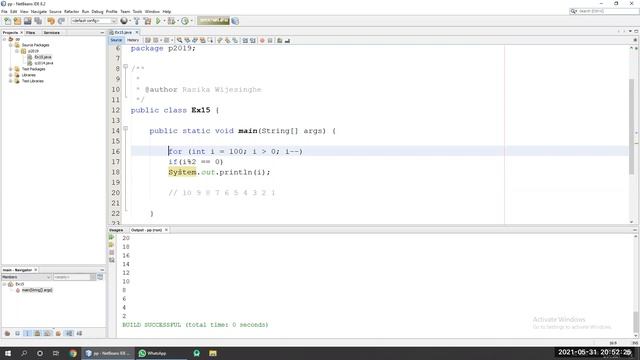Open the Run Project dropdown arrow
The height and width of the screenshot is (360, 640).
point(164,21)
